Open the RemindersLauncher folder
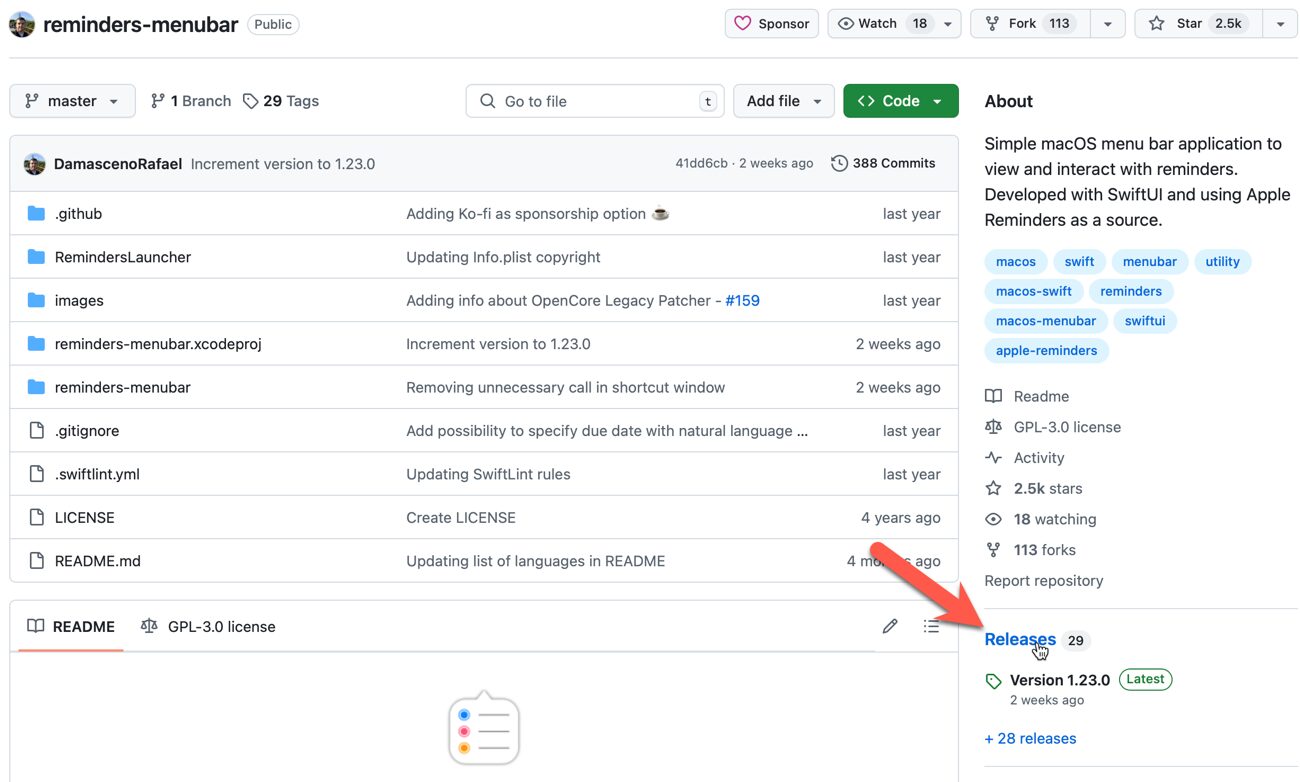The height and width of the screenshot is (782, 1300). 123,257
